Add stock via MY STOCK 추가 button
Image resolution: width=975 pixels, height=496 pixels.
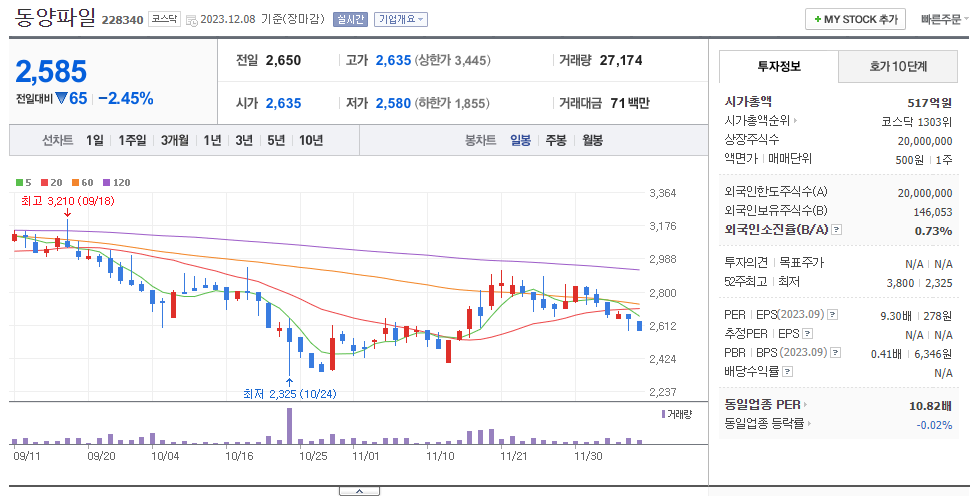[x=855, y=19]
